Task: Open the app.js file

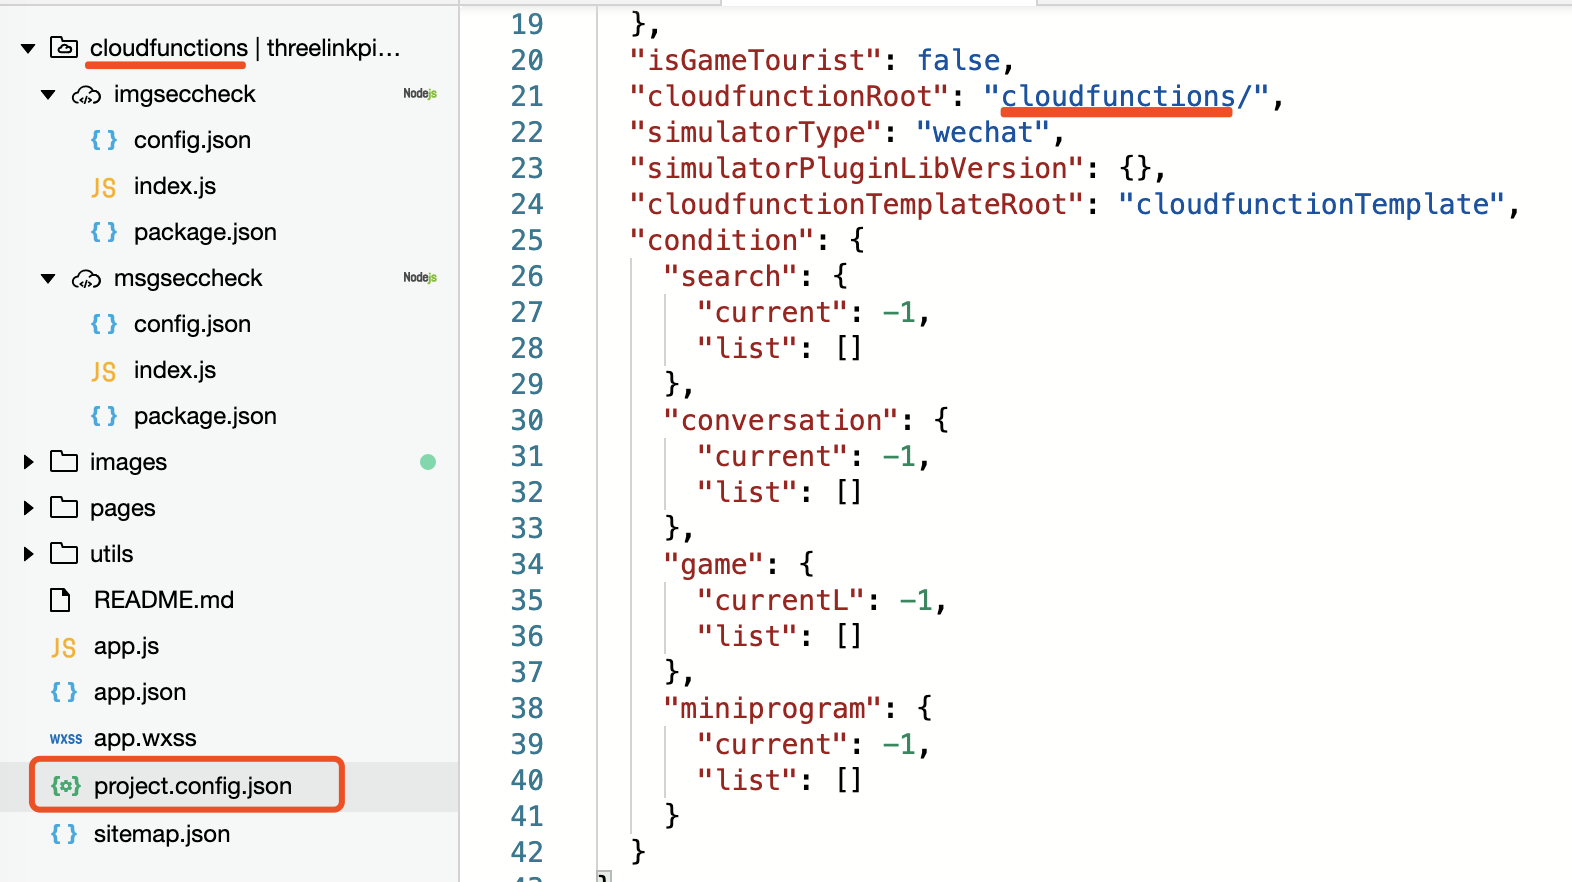Action: tap(126, 646)
